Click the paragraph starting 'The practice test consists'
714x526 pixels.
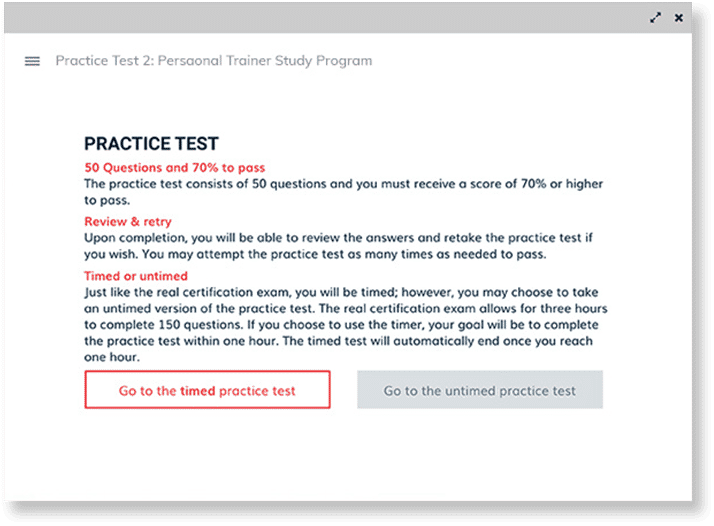[x=343, y=191]
